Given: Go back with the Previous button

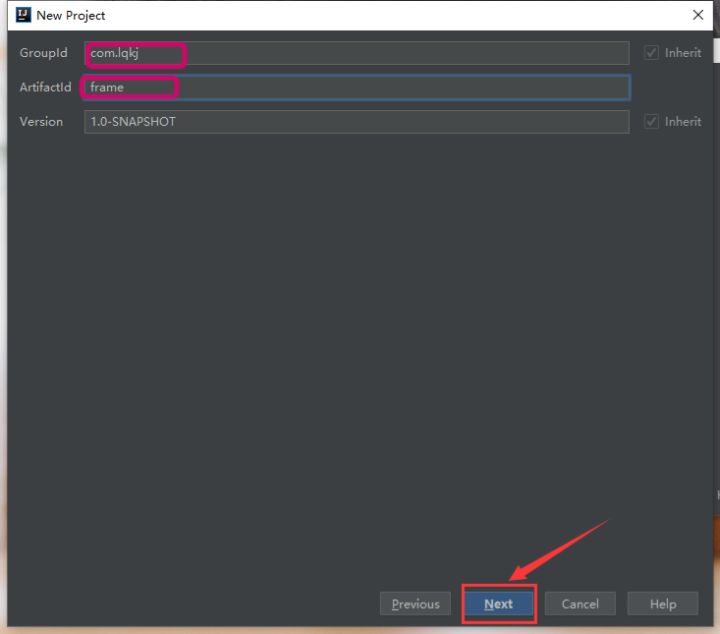Looking at the screenshot, I should coord(416,604).
